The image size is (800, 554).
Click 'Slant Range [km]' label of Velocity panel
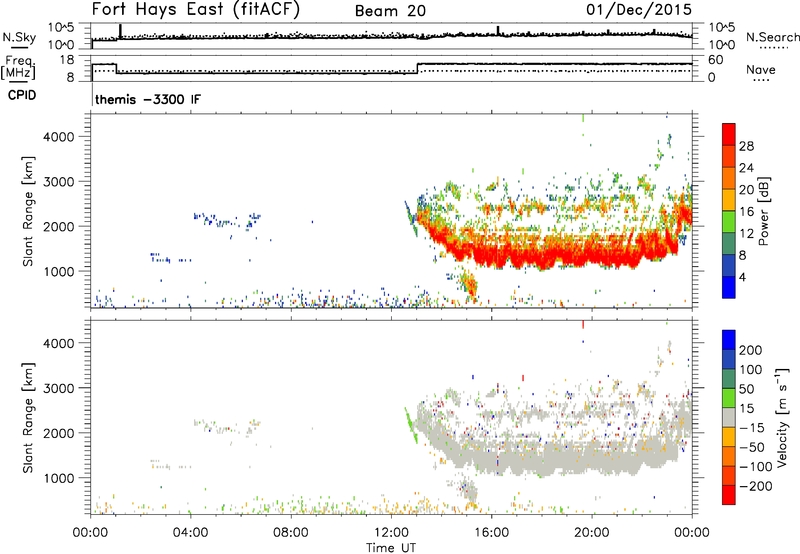[28, 418]
